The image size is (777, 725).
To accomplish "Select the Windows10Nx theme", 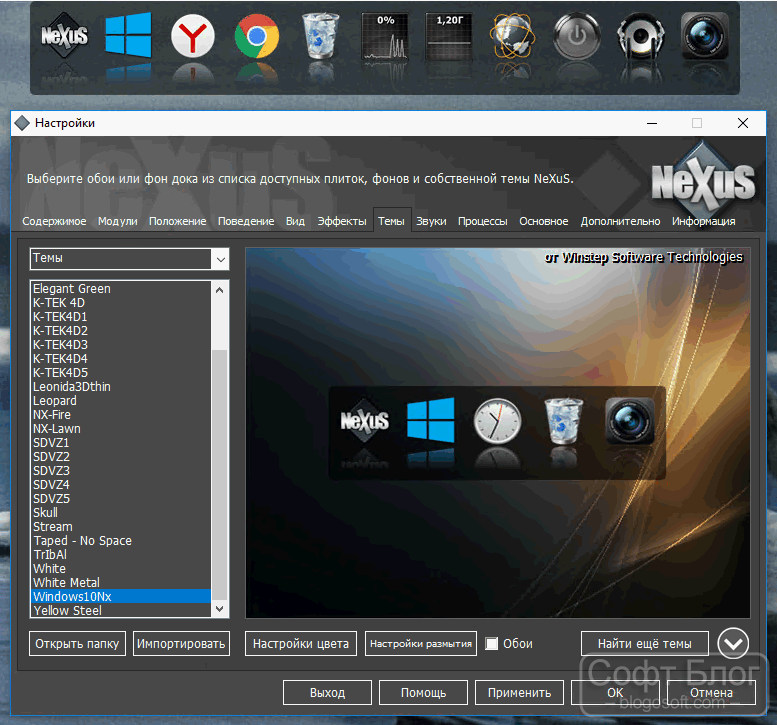I will [x=121, y=596].
